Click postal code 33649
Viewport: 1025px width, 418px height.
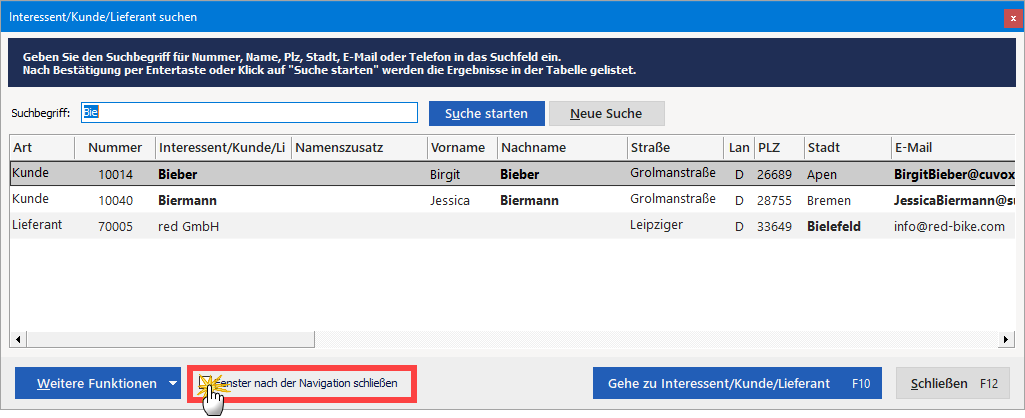pos(775,227)
